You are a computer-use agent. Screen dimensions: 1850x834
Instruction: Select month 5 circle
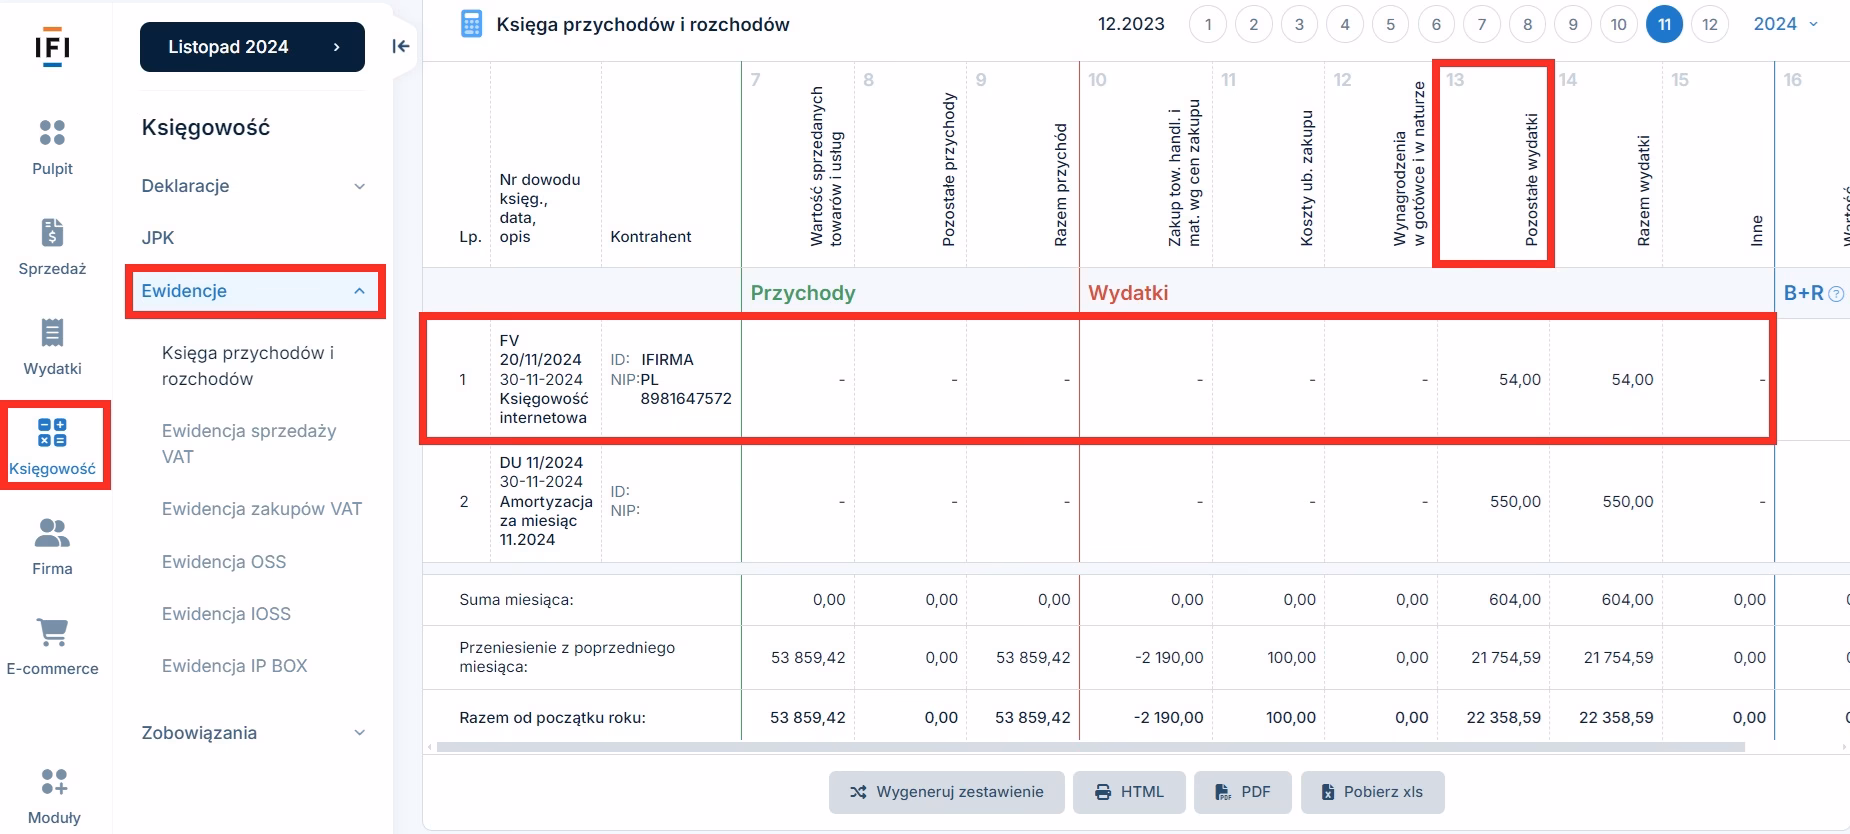click(1390, 25)
